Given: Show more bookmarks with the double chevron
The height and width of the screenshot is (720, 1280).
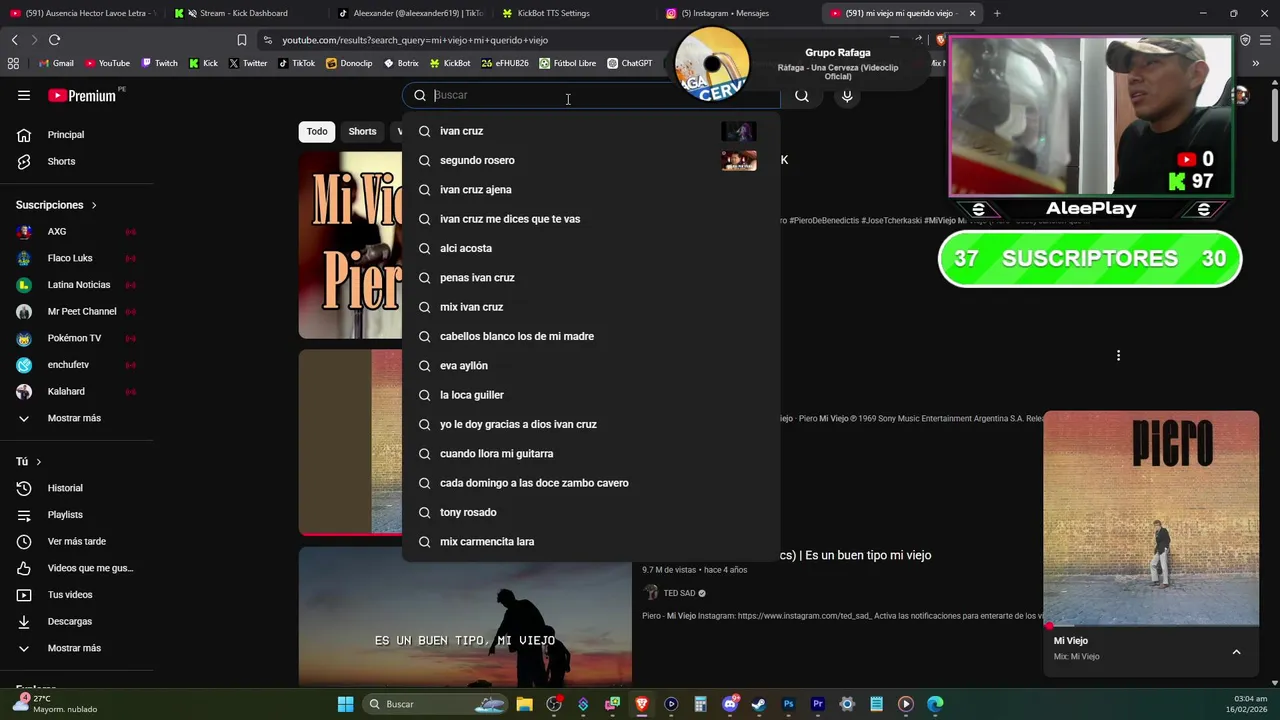Looking at the screenshot, I should [x=1255, y=63].
